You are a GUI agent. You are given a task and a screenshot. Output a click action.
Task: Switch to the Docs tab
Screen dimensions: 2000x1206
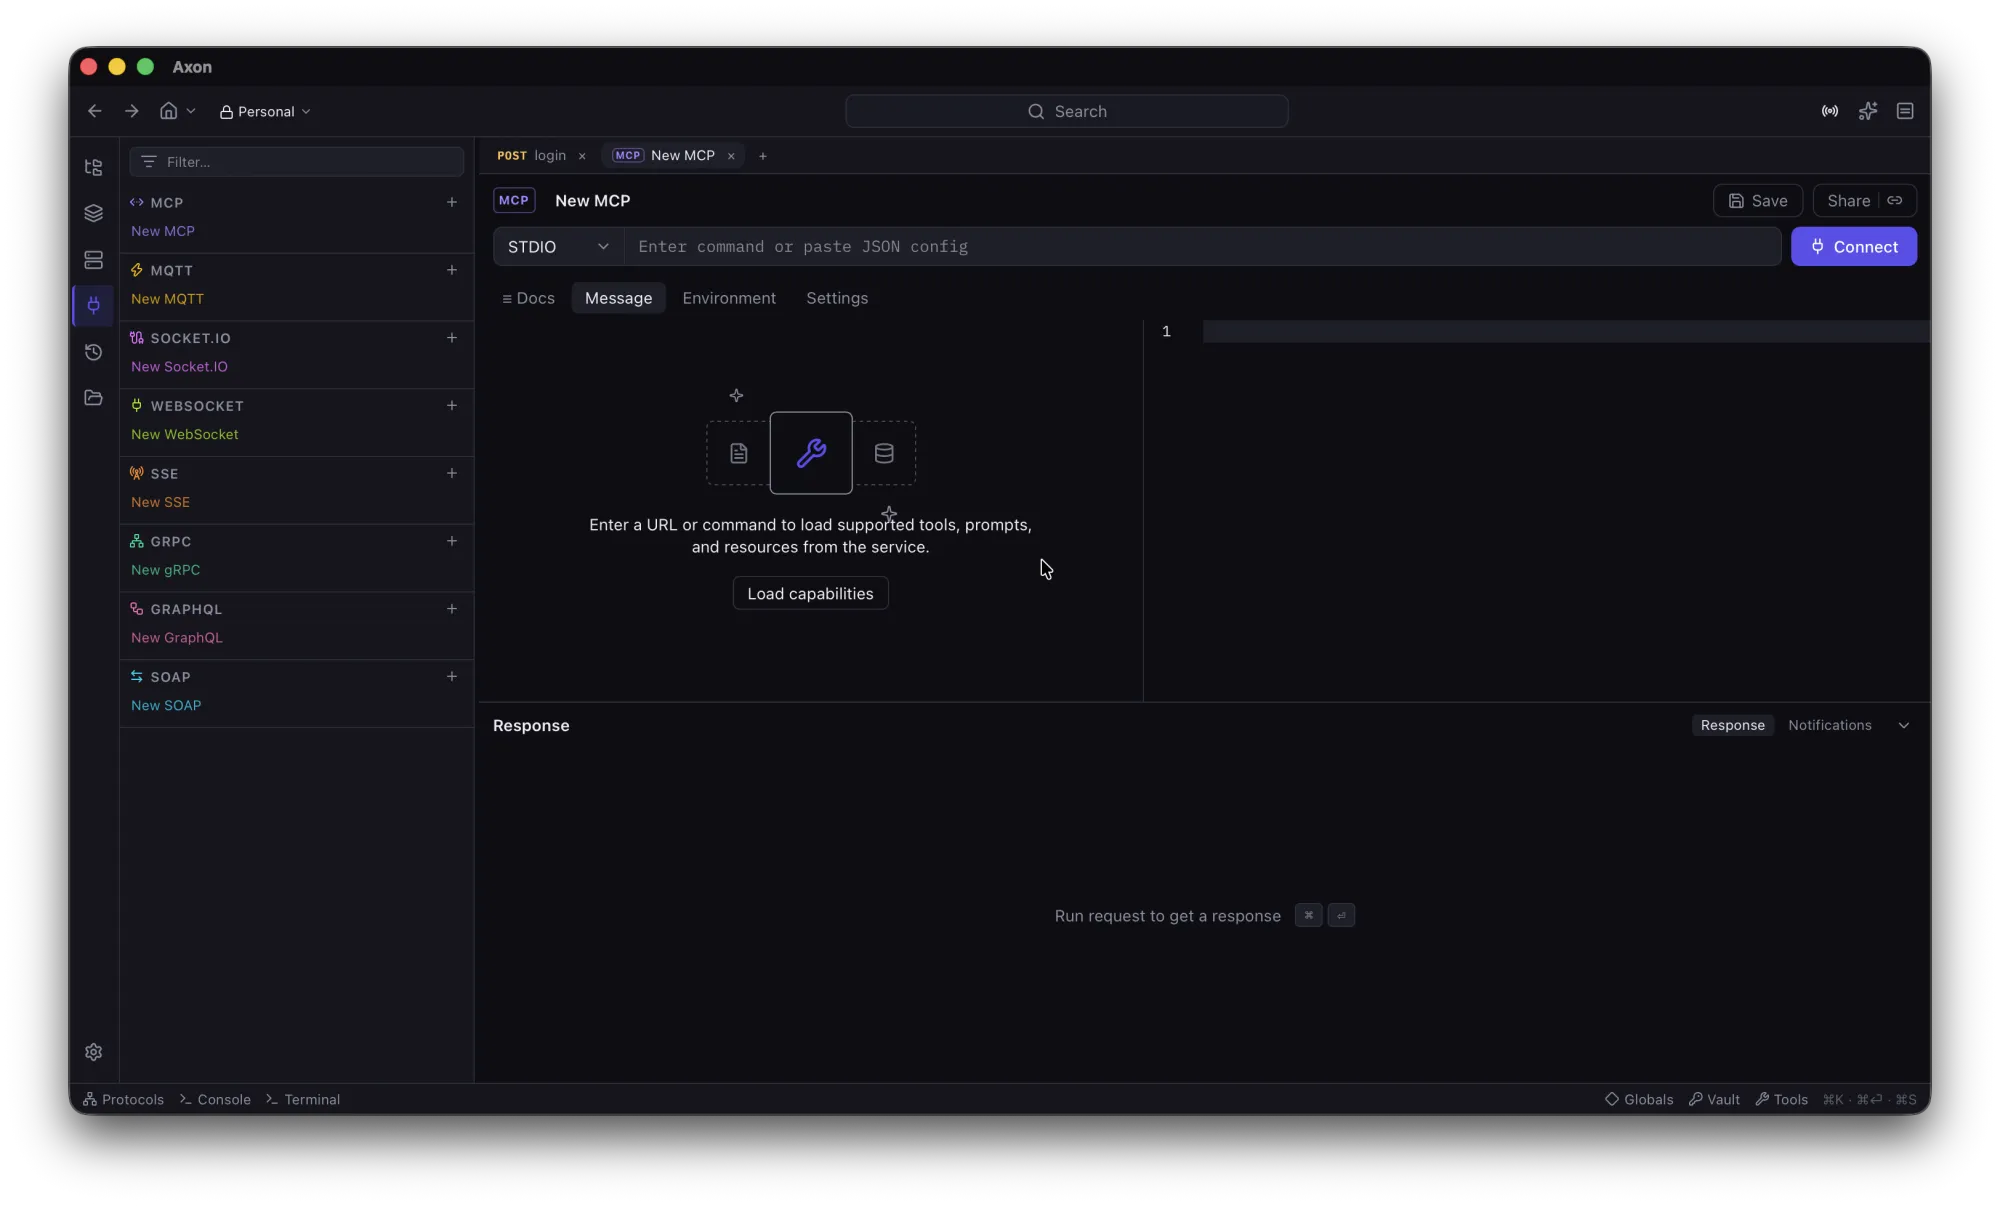pyautogui.click(x=528, y=298)
